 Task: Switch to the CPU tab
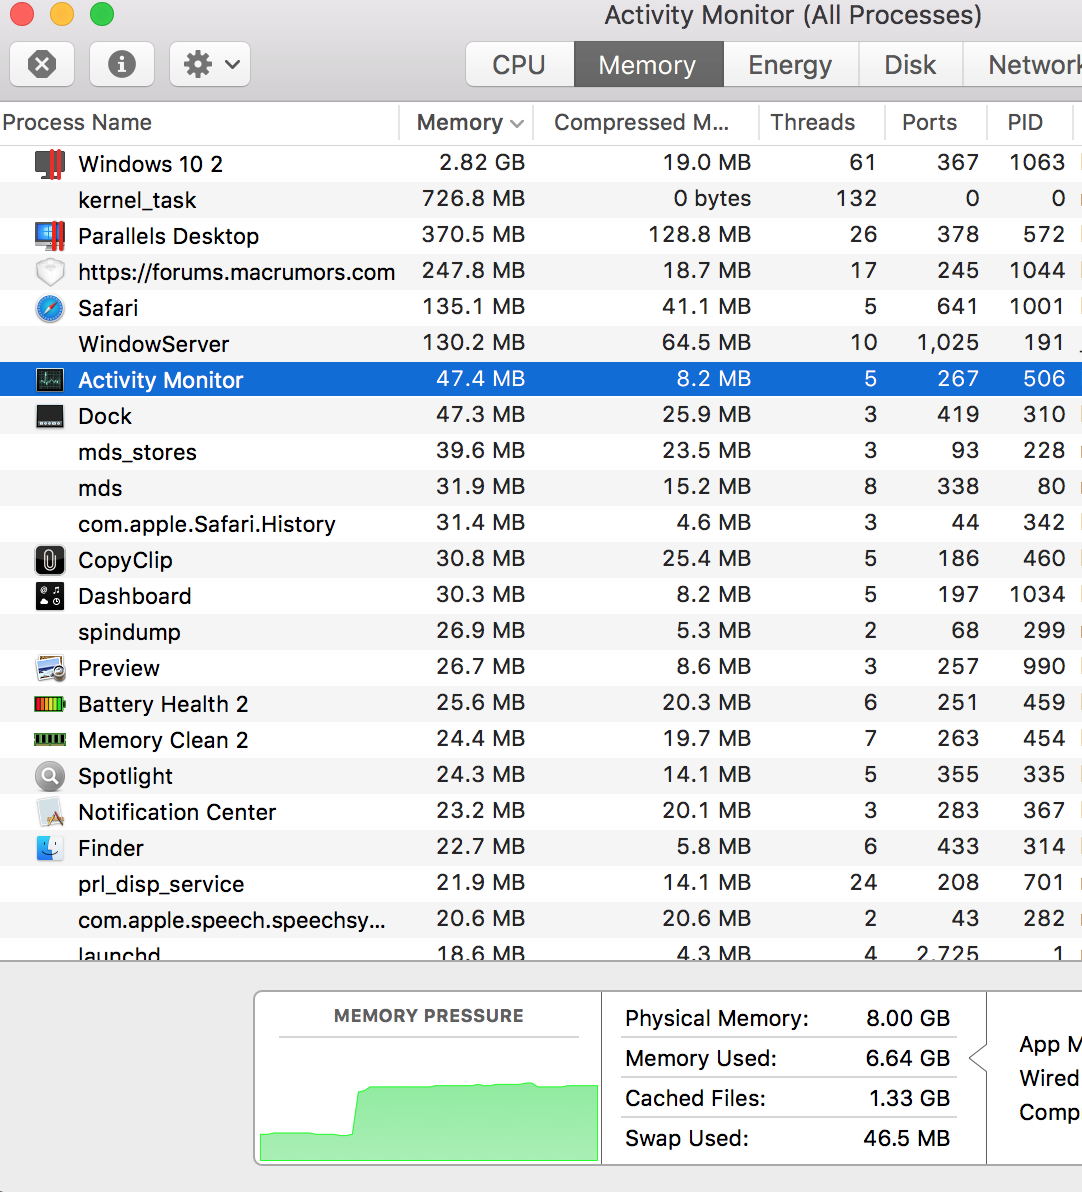pos(519,65)
